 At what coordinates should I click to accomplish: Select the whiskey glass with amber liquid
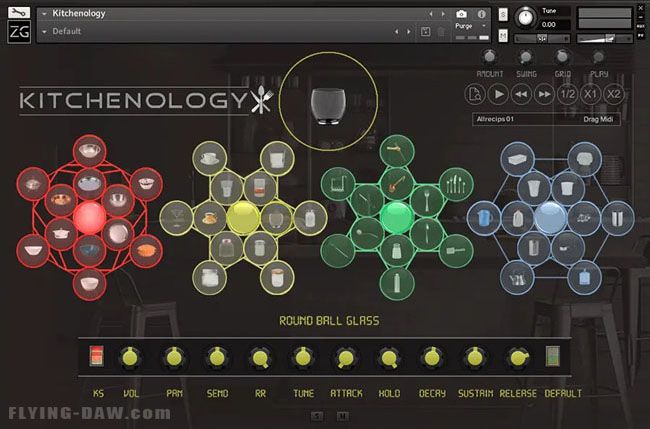(x=260, y=188)
